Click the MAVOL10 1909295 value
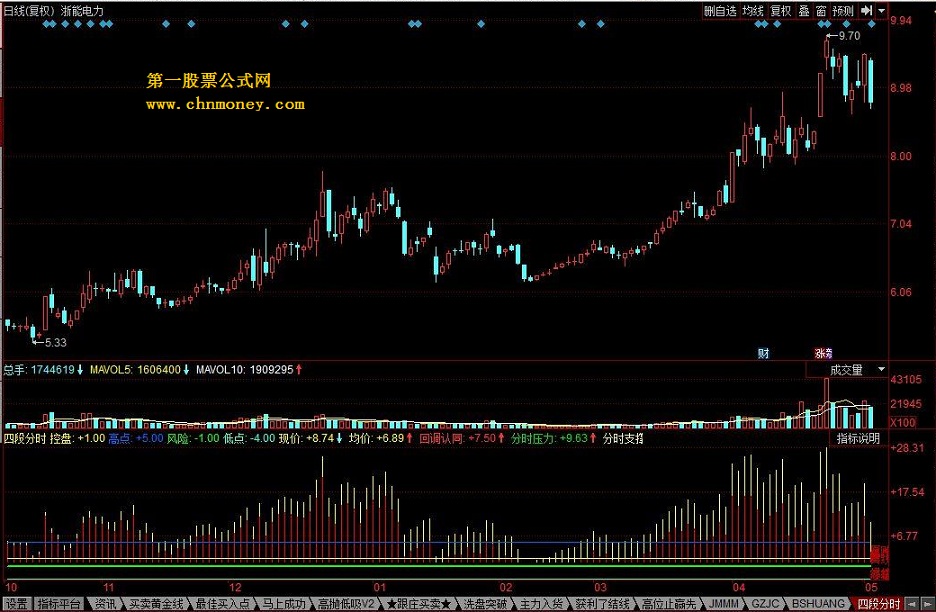 click(x=249, y=370)
